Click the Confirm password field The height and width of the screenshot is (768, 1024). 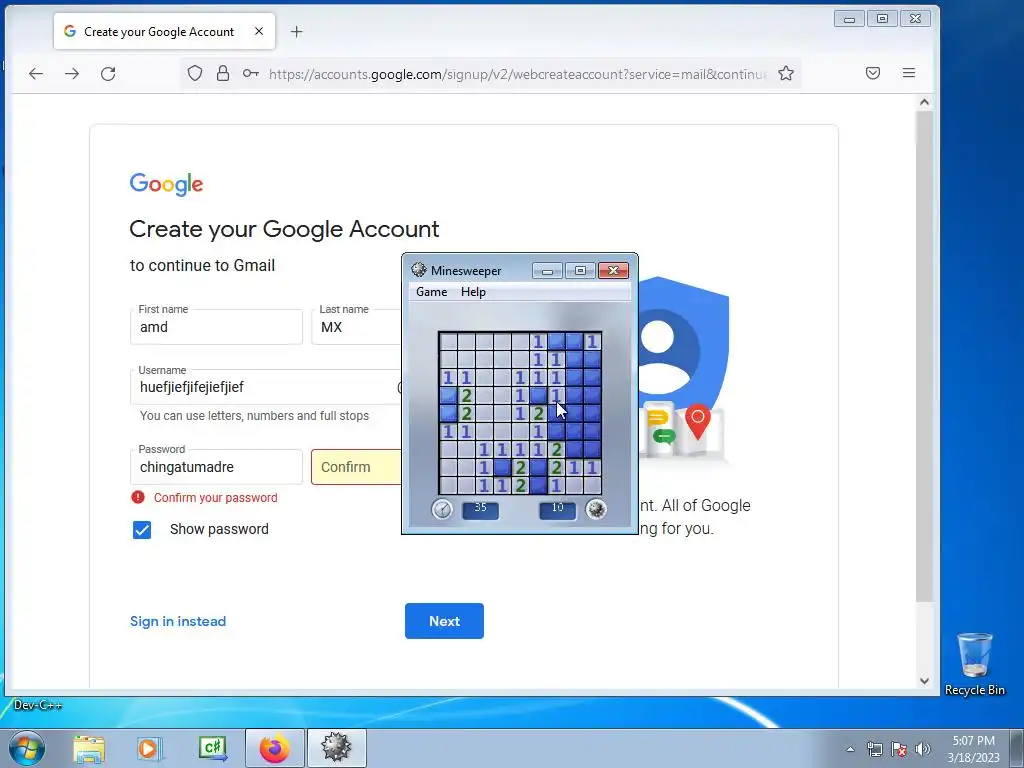pyautogui.click(x=357, y=467)
